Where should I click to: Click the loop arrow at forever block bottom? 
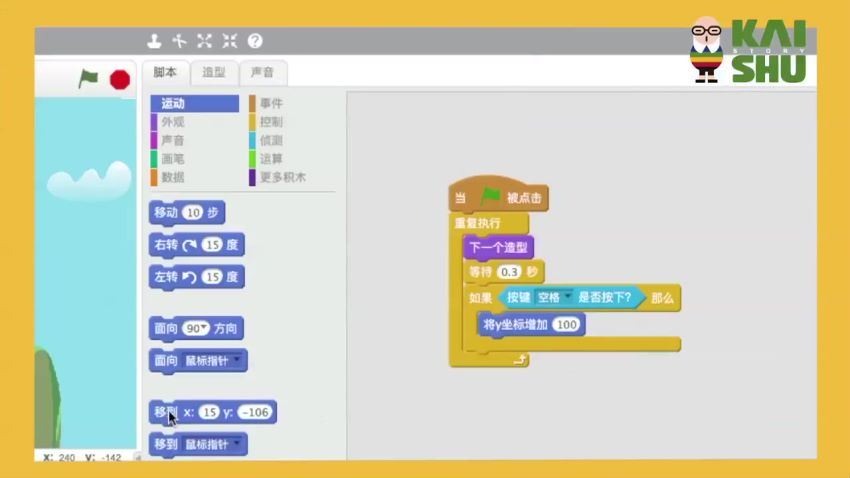[520, 359]
